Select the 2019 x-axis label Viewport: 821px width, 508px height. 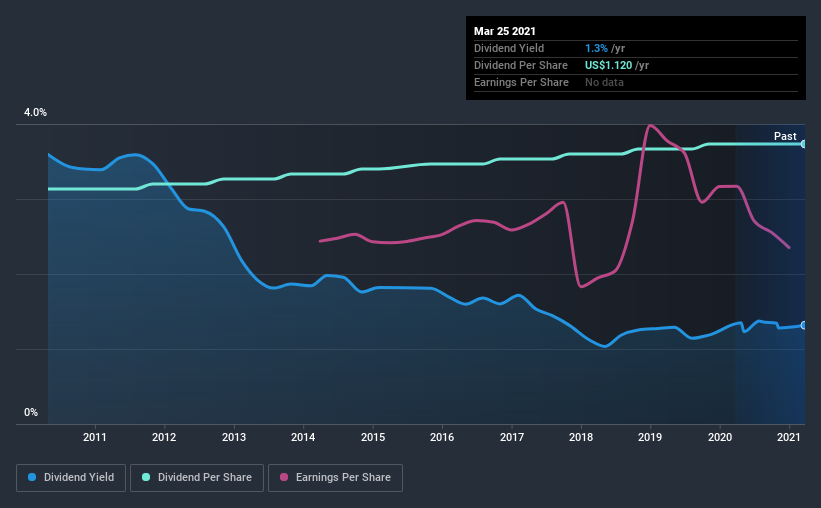651,437
